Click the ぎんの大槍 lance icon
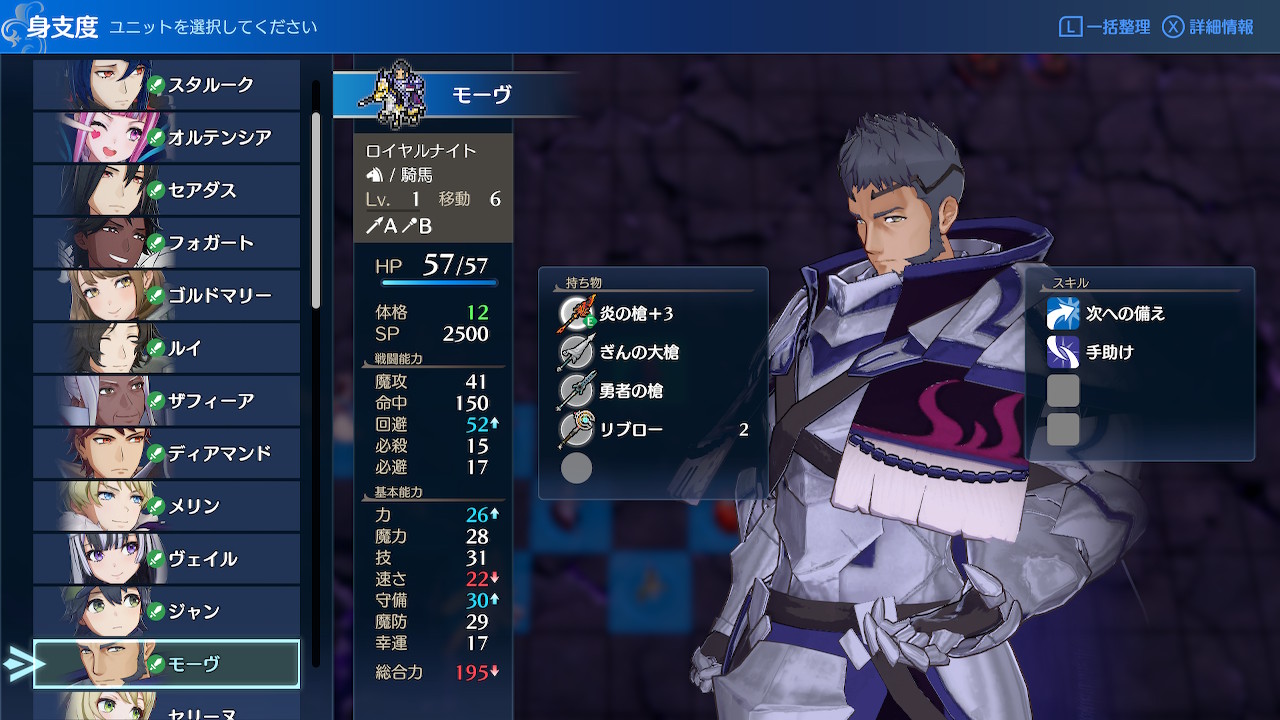The width and height of the screenshot is (1280, 720). (577, 352)
